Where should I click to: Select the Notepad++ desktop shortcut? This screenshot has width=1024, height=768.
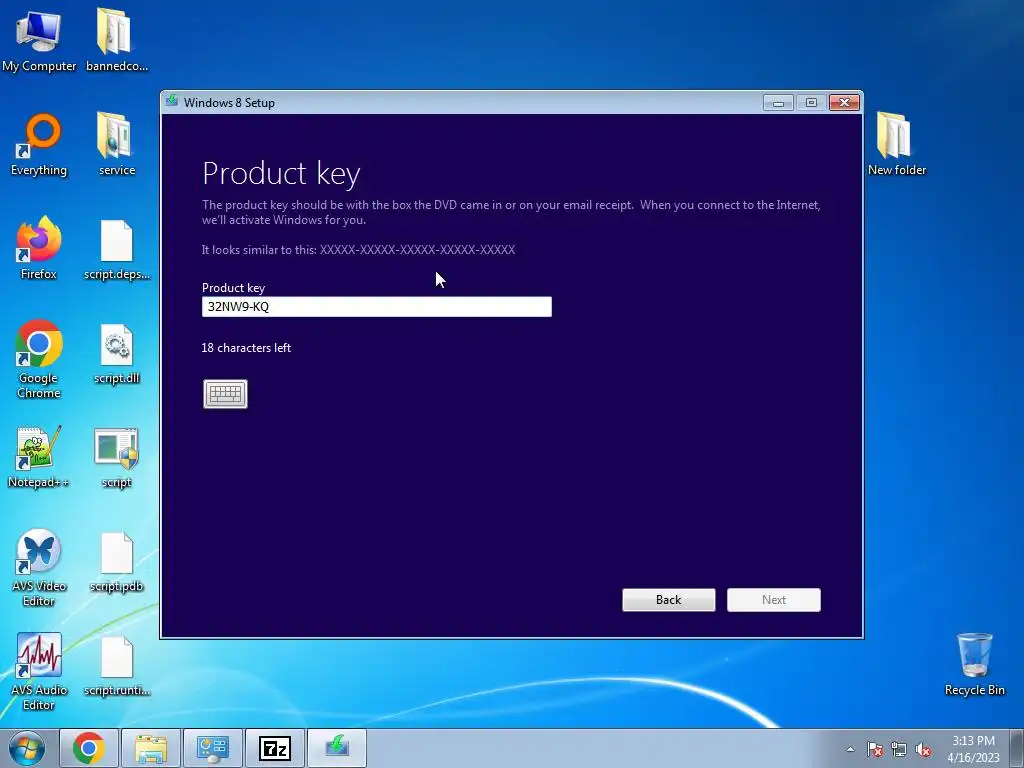[39, 457]
